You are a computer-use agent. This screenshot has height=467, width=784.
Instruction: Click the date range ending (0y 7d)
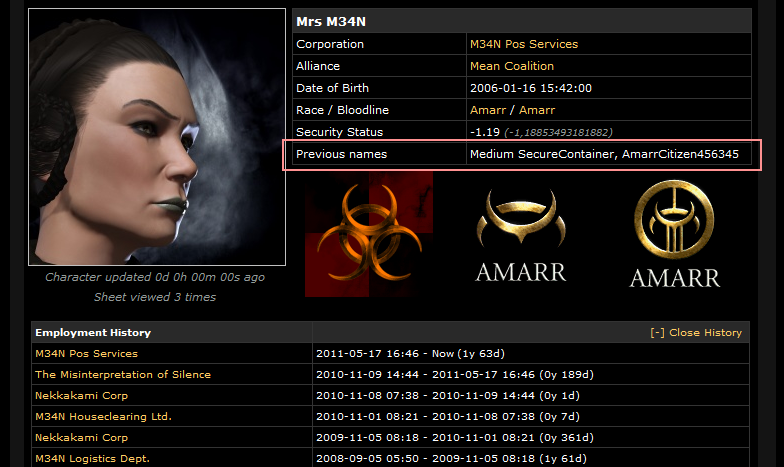click(x=448, y=416)
